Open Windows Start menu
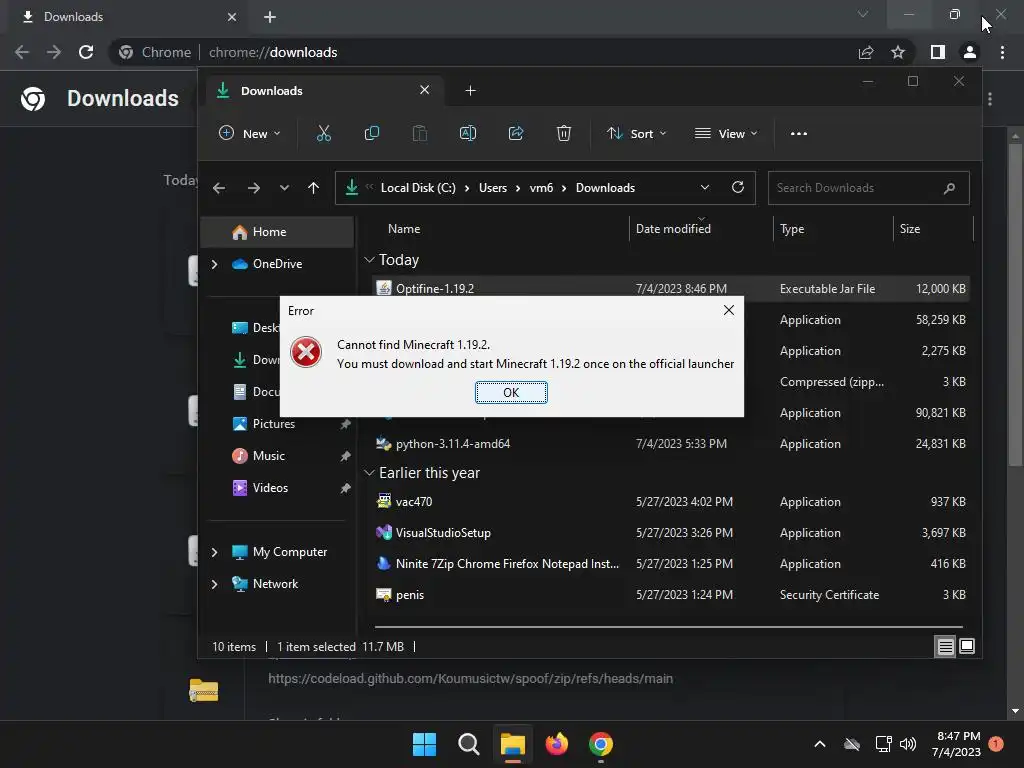 click(x=424, y=744)
